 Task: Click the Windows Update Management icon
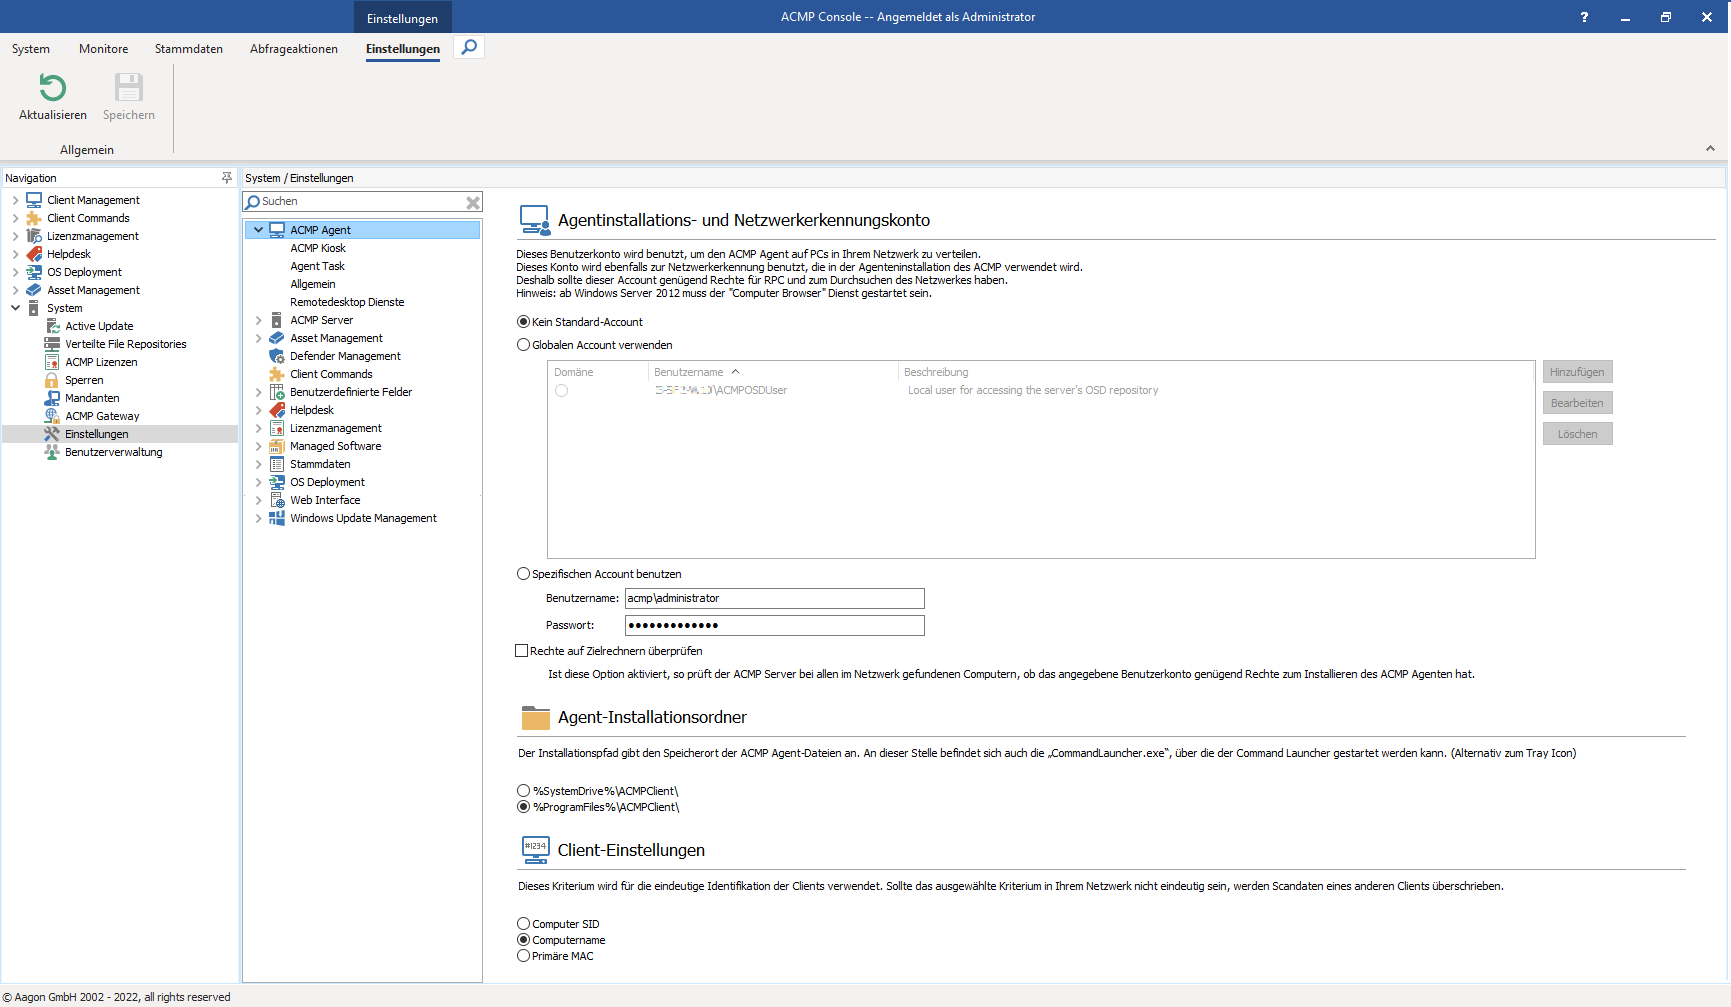point(277,518)
